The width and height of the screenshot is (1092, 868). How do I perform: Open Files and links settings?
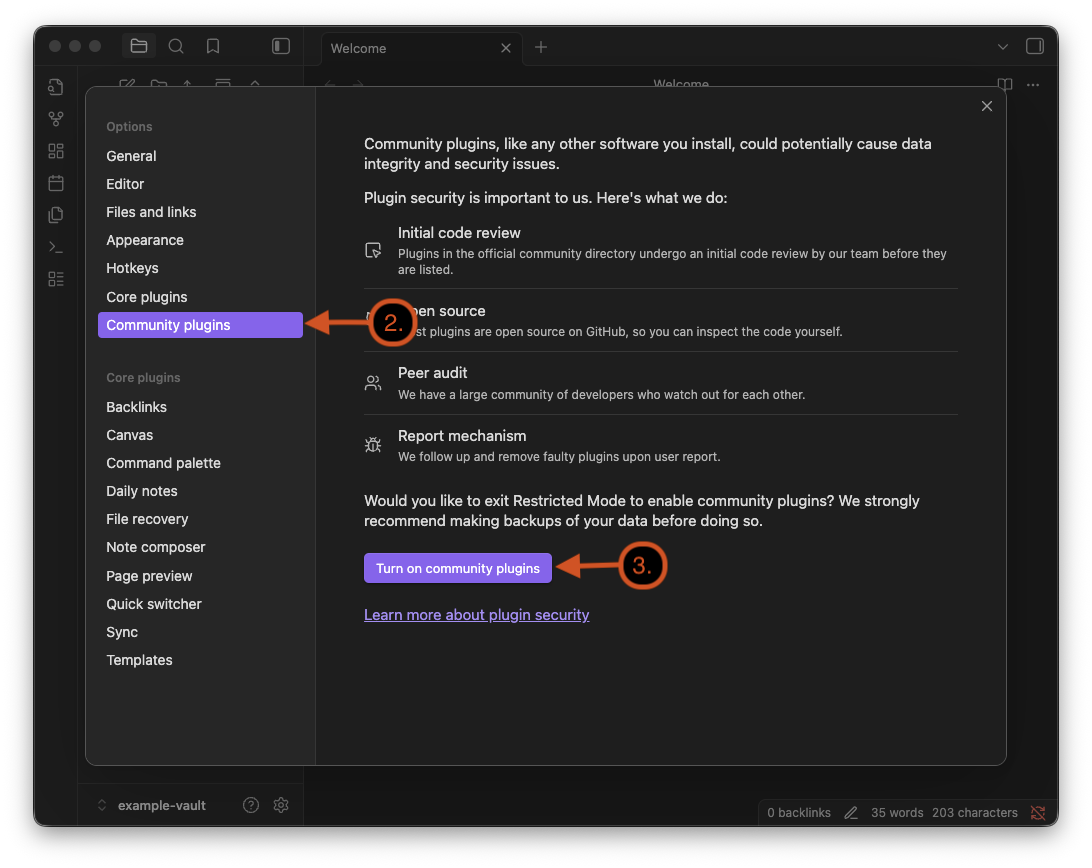(x=201, y=212)
